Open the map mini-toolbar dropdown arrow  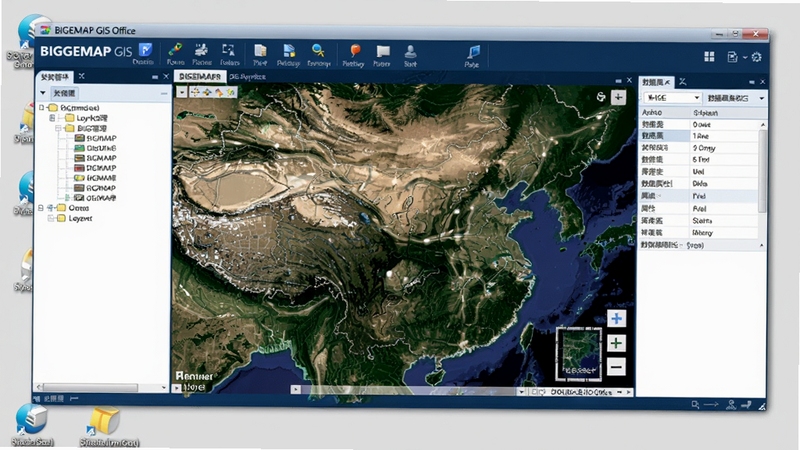(x=182, y=92)
